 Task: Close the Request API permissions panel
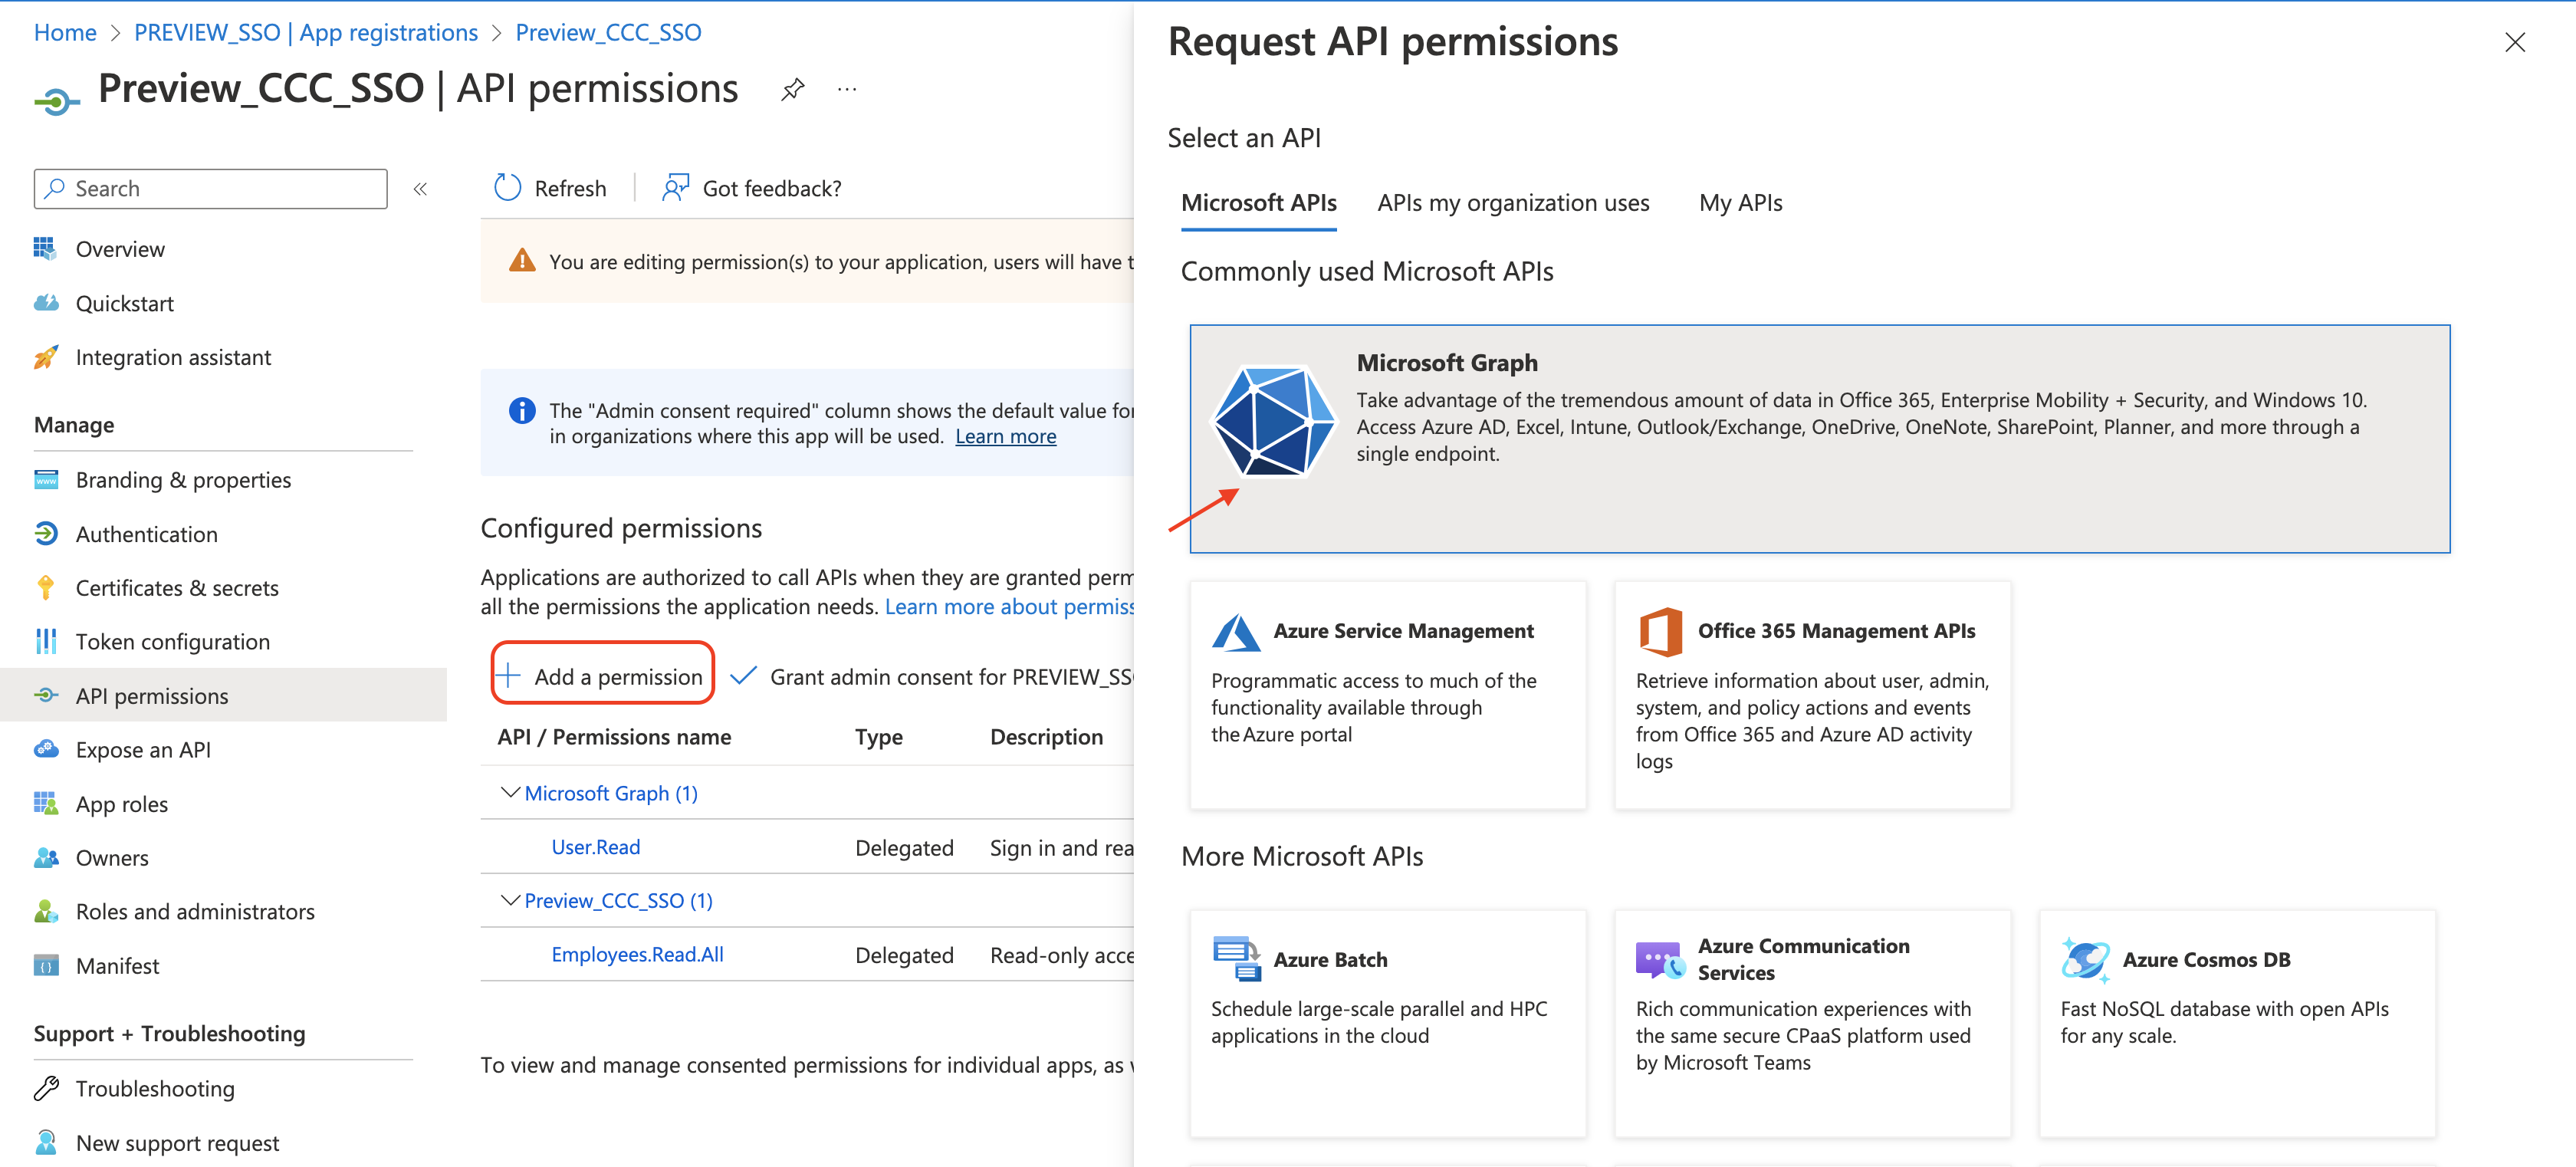pos(2514,42)
